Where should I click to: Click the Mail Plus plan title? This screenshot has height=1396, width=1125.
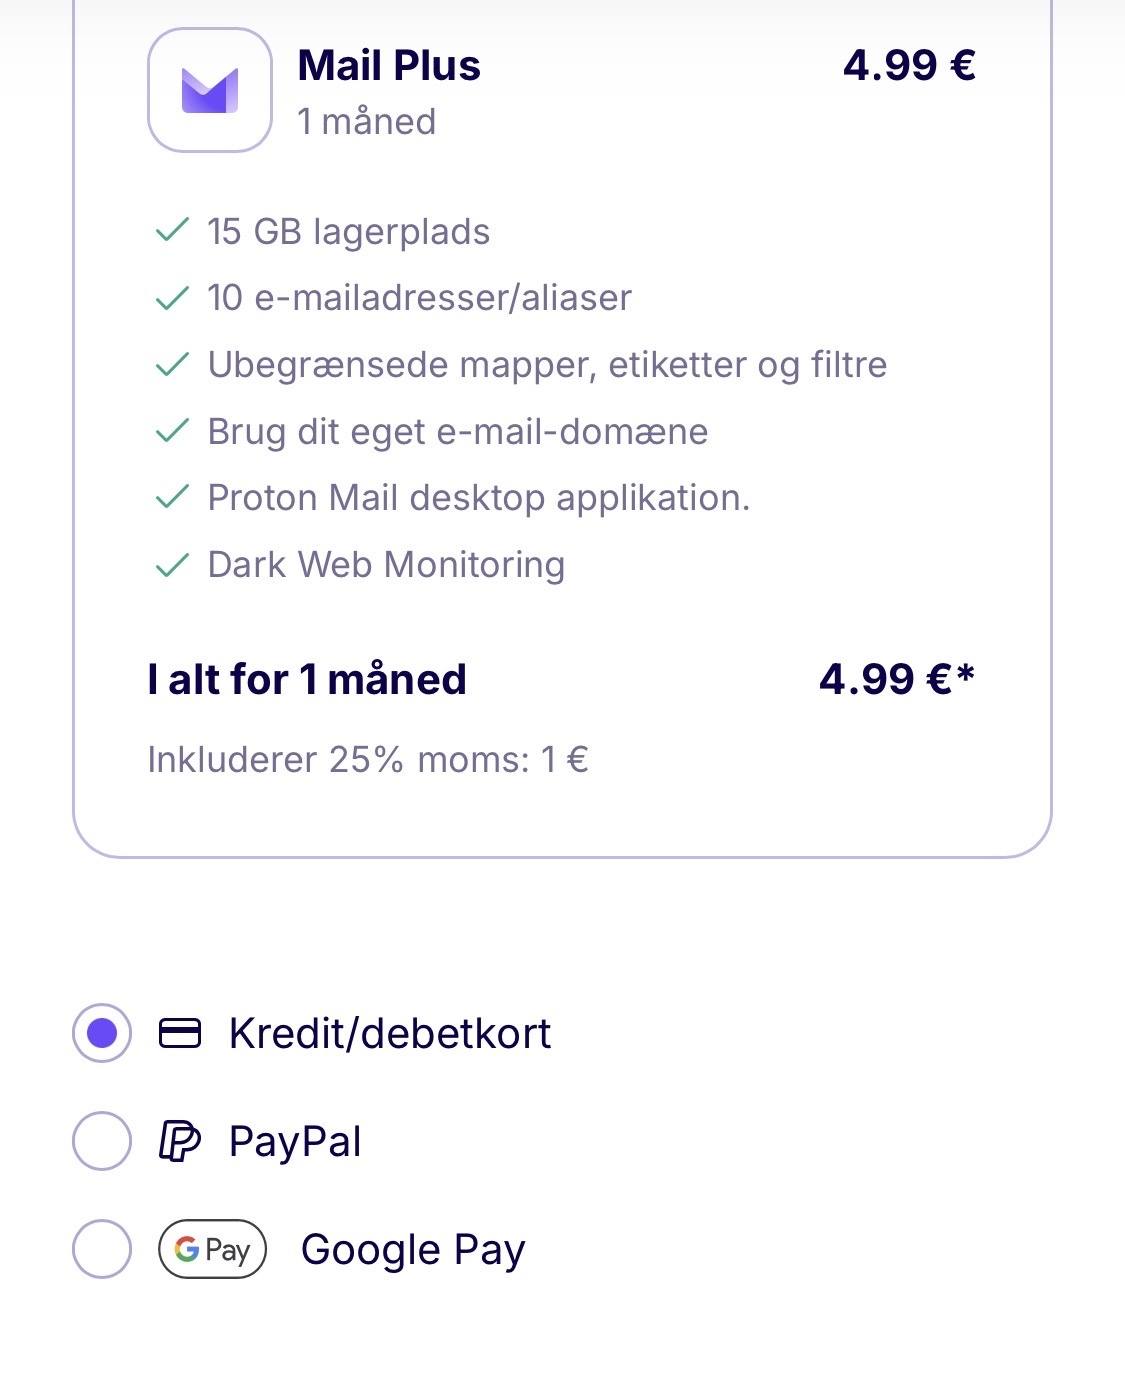click(389, 66)
